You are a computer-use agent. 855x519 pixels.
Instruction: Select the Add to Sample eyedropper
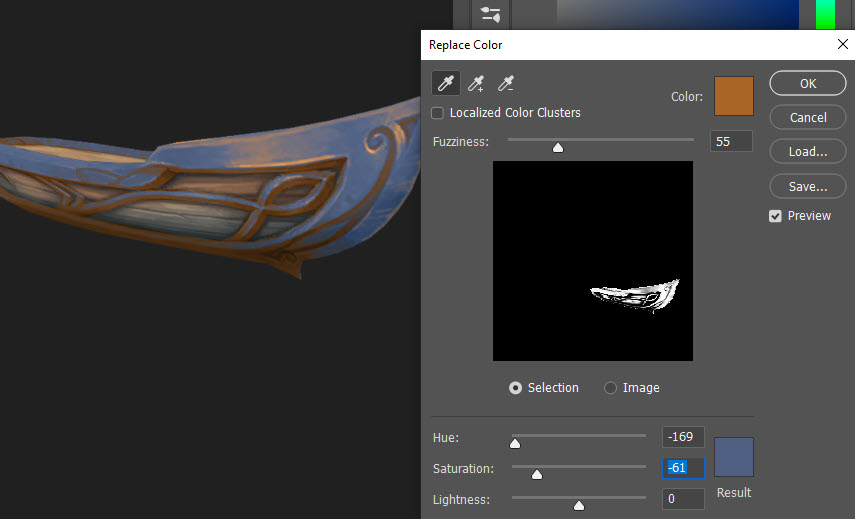tap(476, 83)
